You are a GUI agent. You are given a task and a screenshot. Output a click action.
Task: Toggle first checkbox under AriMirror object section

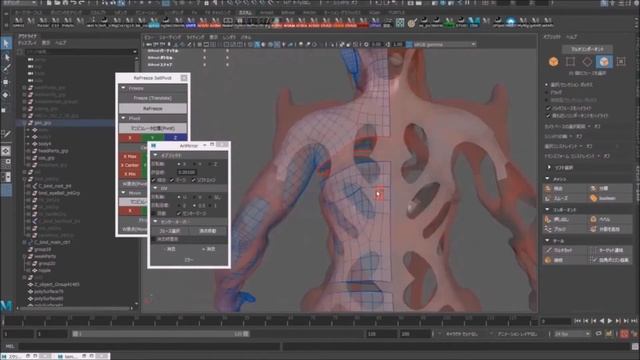(154, 180)
